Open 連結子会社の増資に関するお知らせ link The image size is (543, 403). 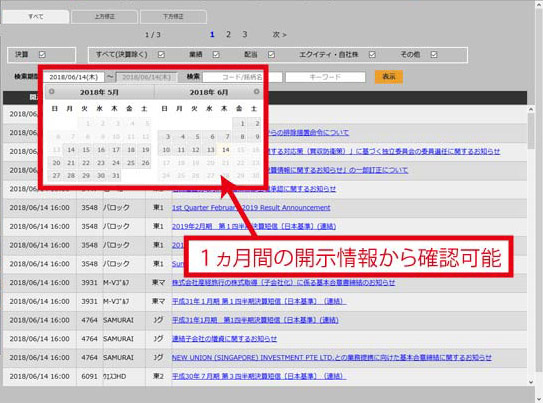pyautogui.click(x=224, y=339)
